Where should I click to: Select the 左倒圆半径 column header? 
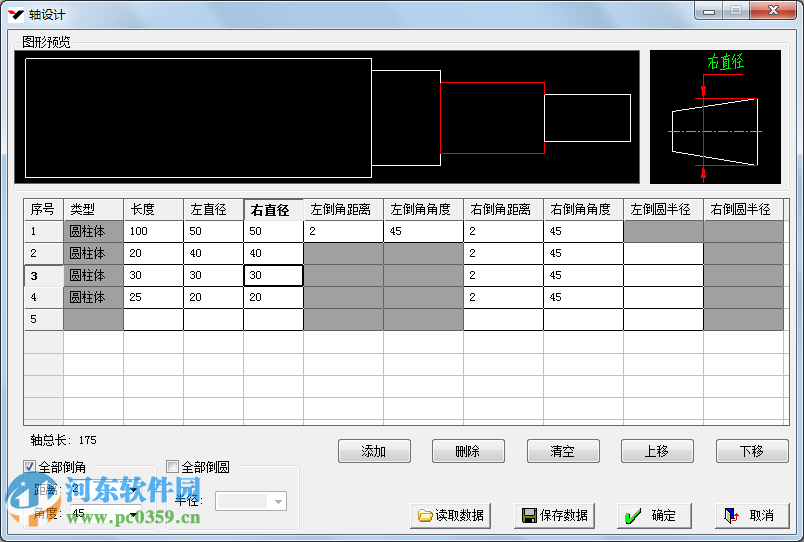pyautogui.click(x=664, y=210)
